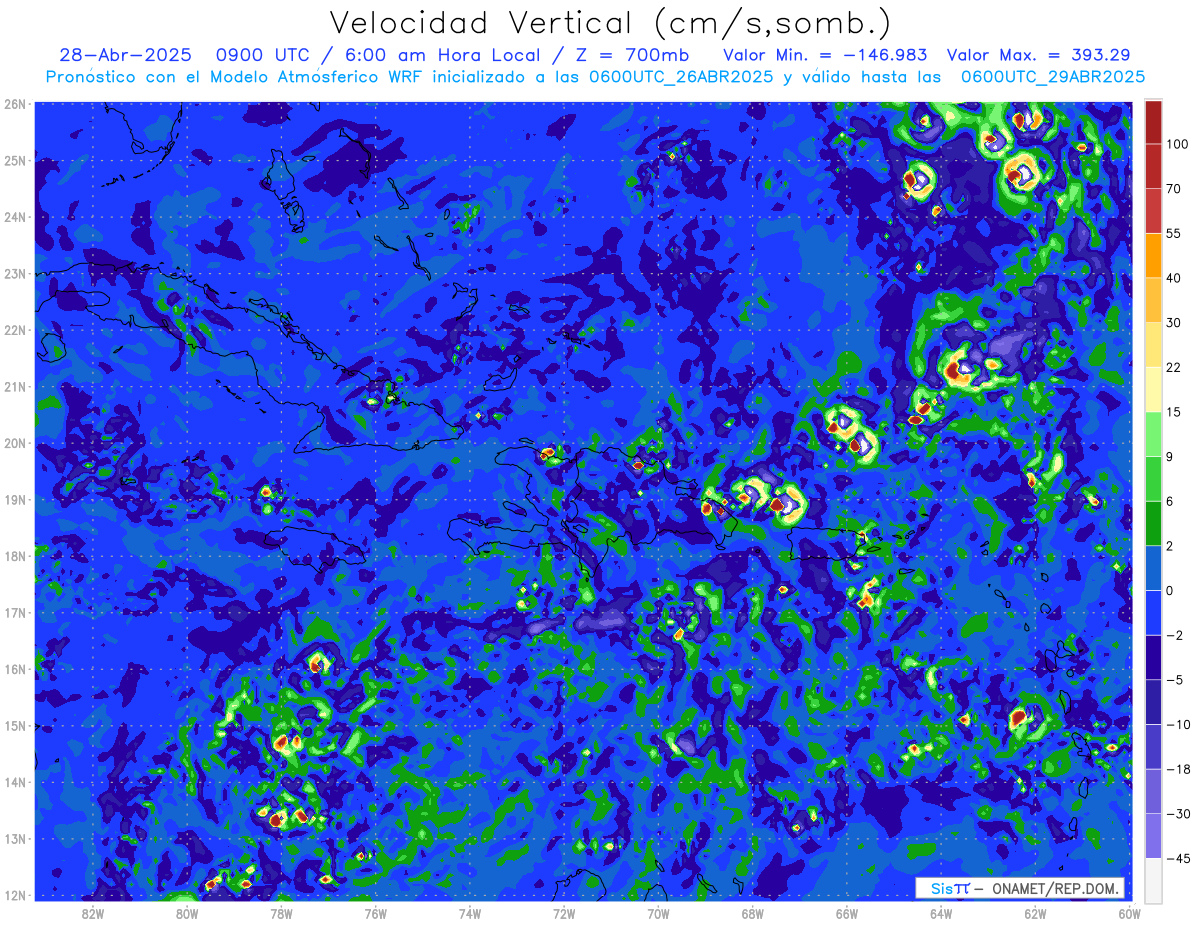The width and height of the screenshot is (1200, 927).
Task: Click pale yellow swatch between 15 and 22
Action: pyautogui.click(x=1153, y=389)
